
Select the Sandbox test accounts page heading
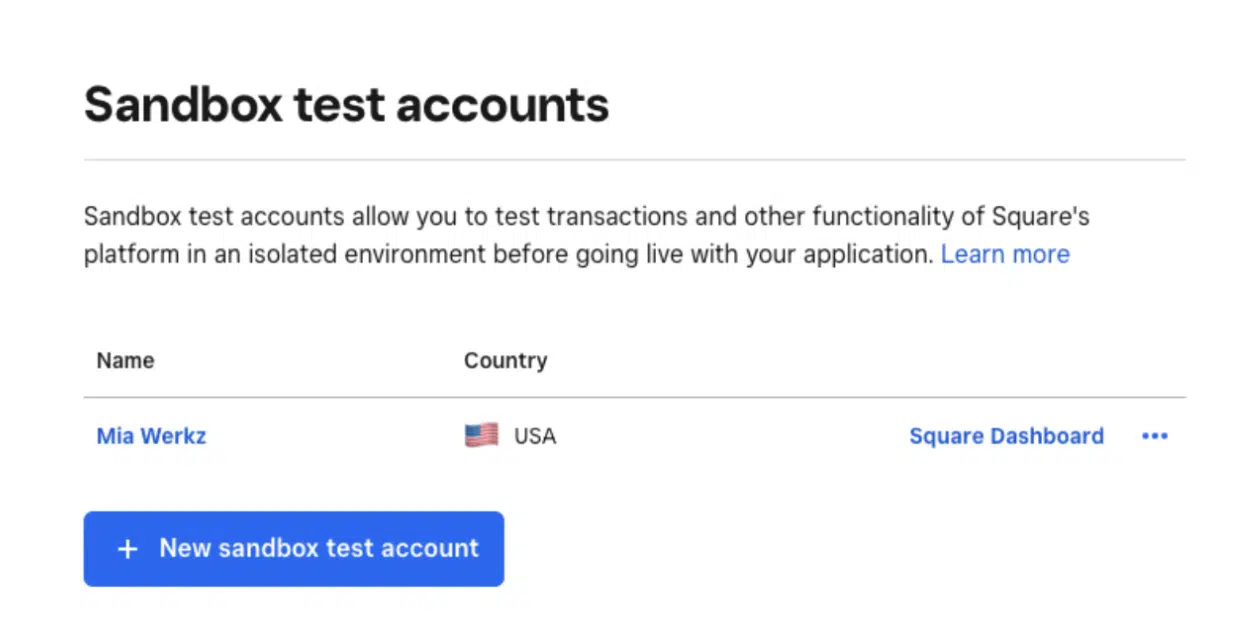click(347, 104)
